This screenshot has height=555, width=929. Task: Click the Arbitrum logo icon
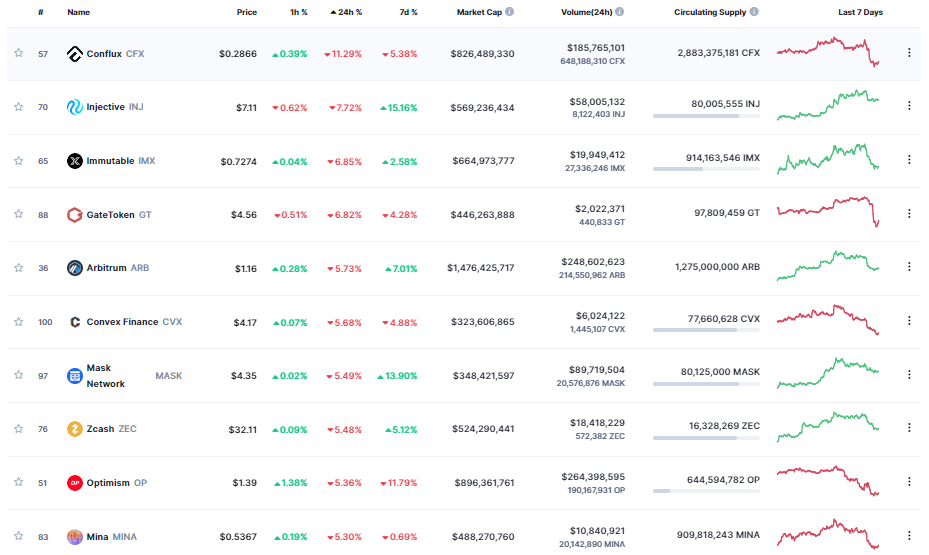click(x=74, y=268)
